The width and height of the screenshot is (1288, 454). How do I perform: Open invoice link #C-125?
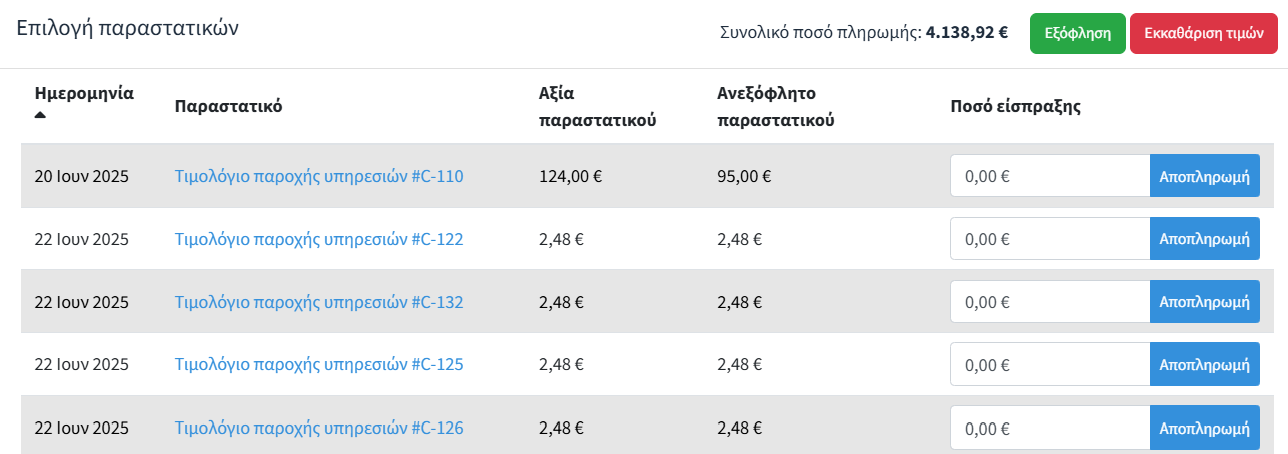[319, 365]
